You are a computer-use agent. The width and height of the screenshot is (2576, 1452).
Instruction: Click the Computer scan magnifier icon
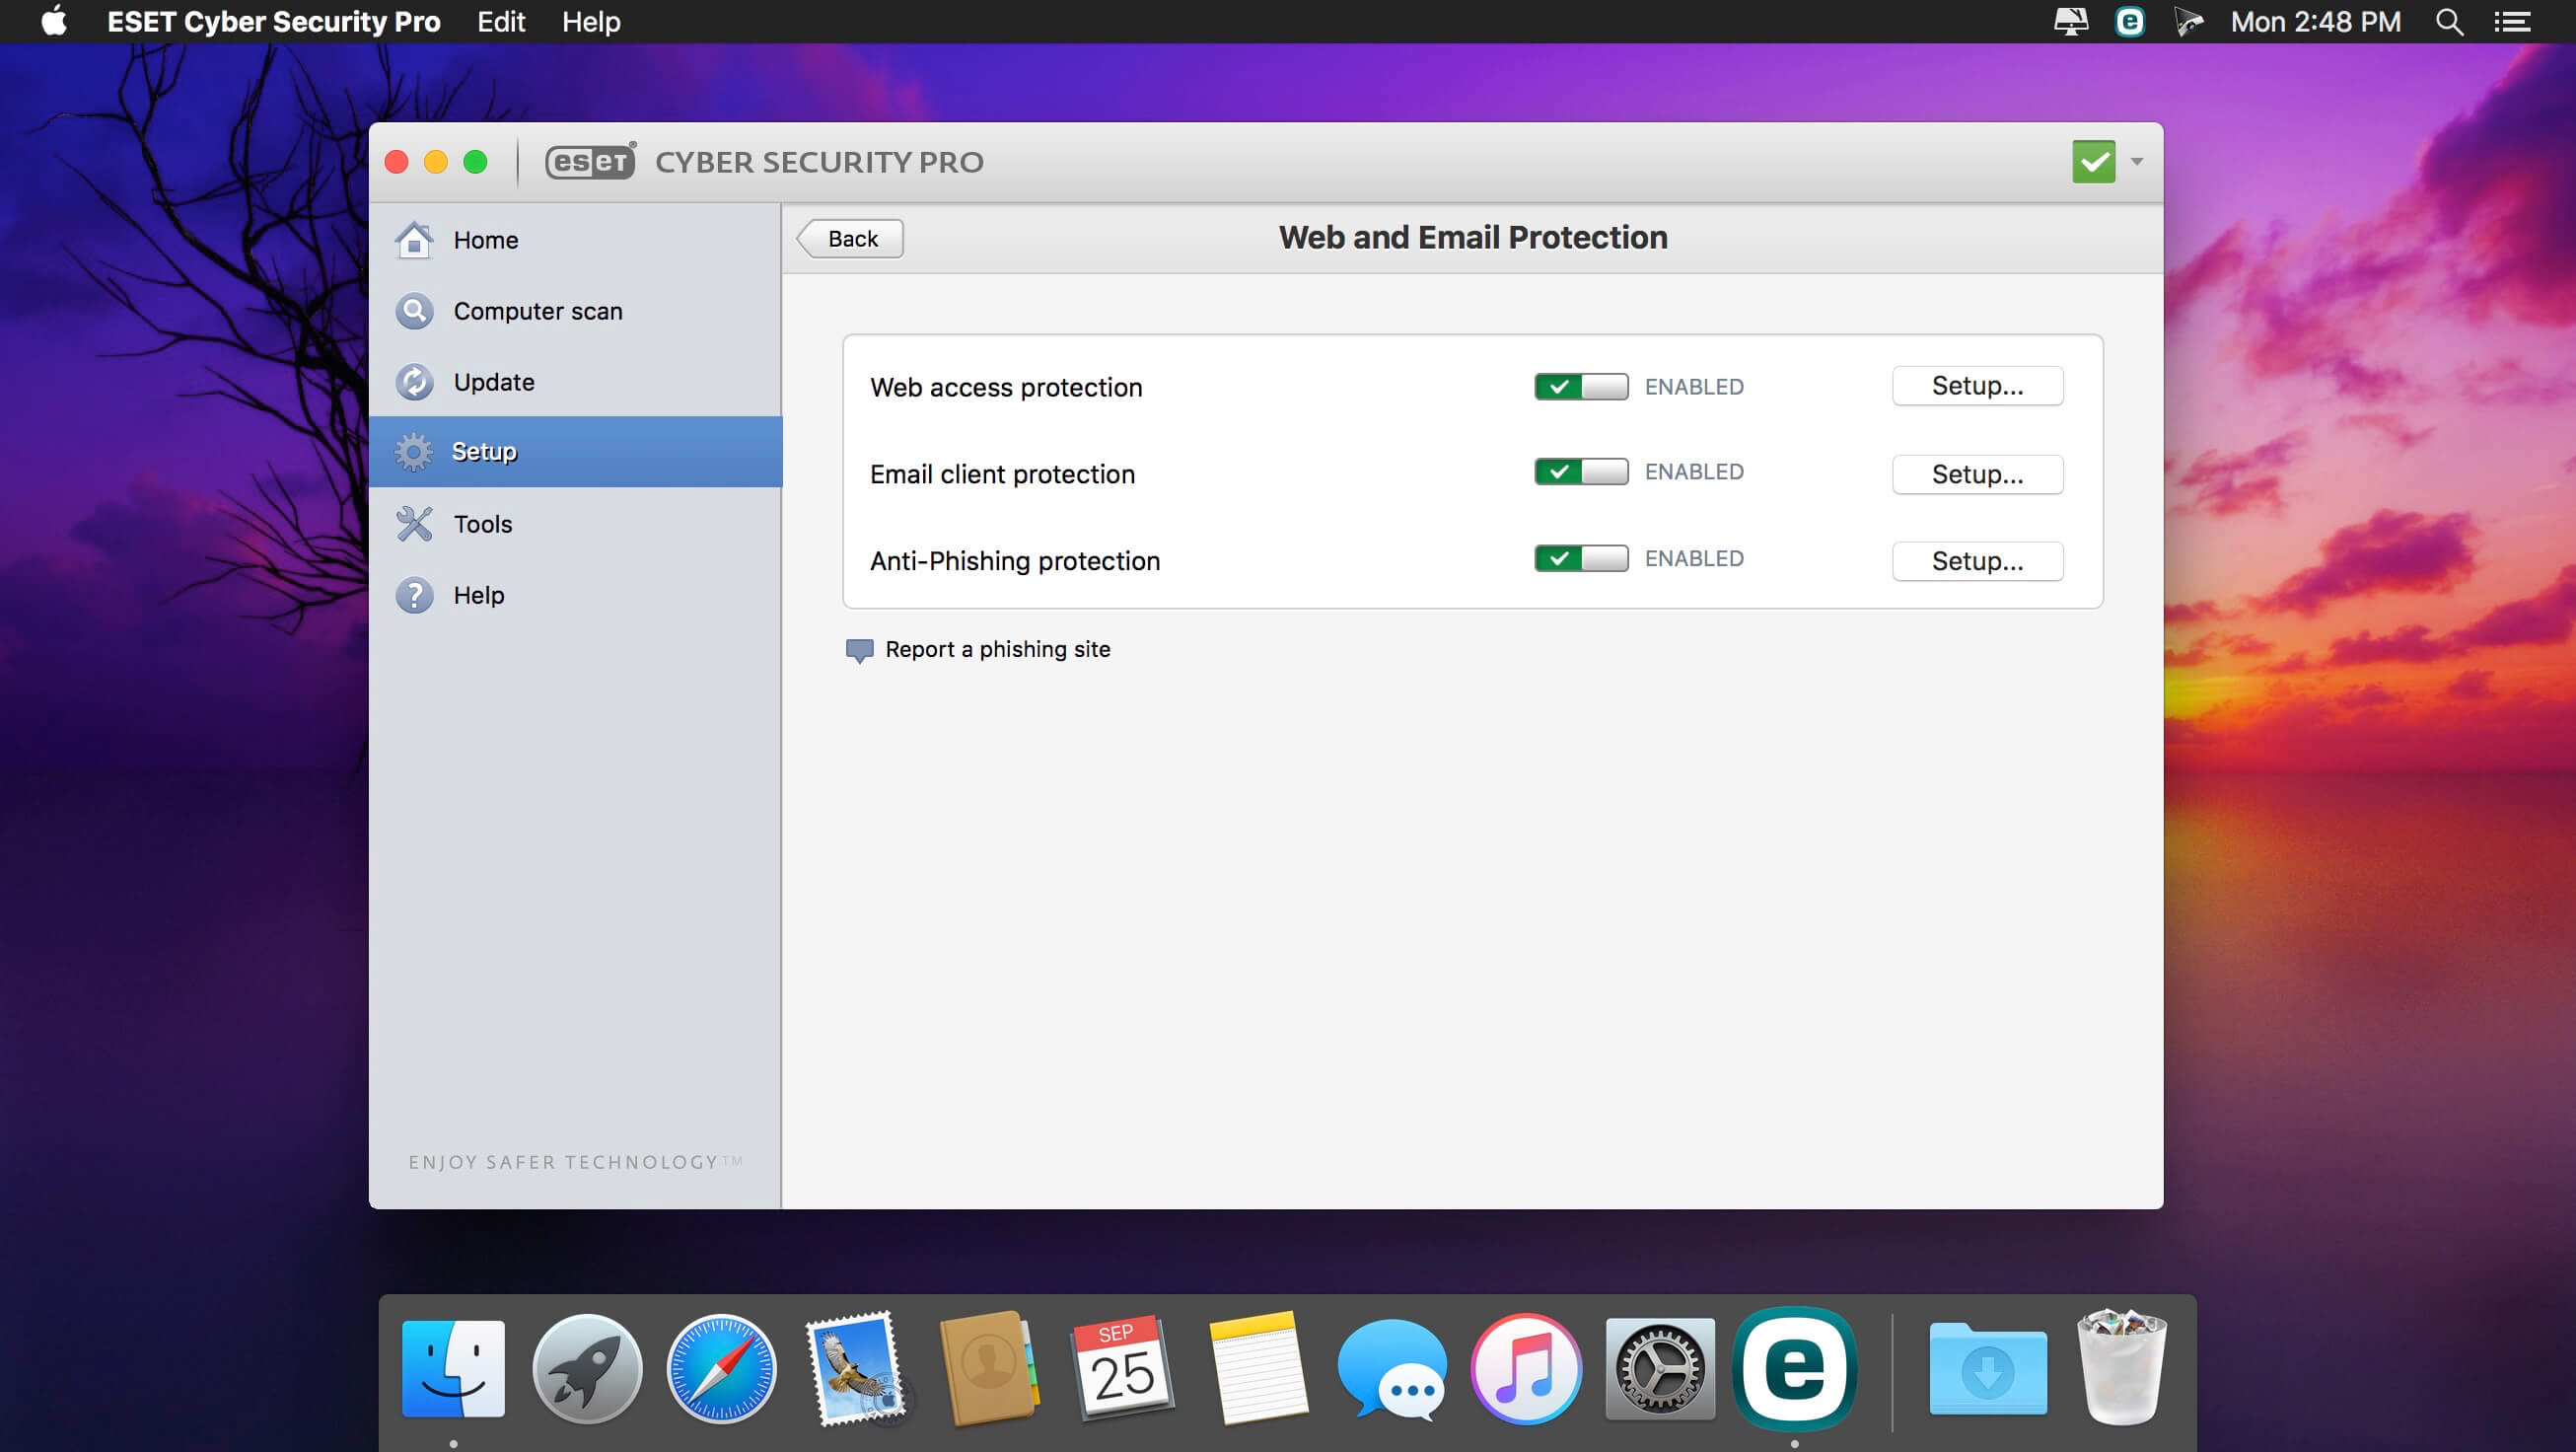click(414, 311)
